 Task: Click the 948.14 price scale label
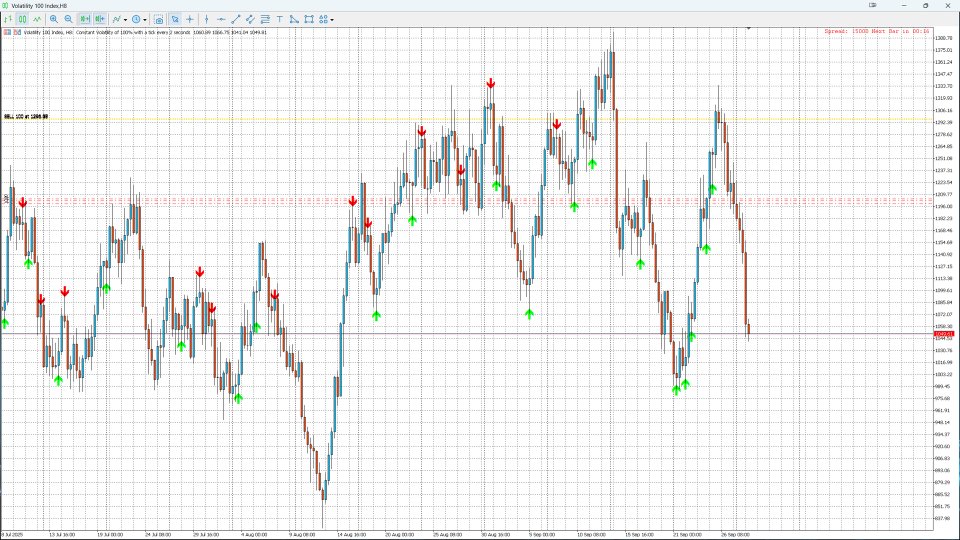point(943,422)
